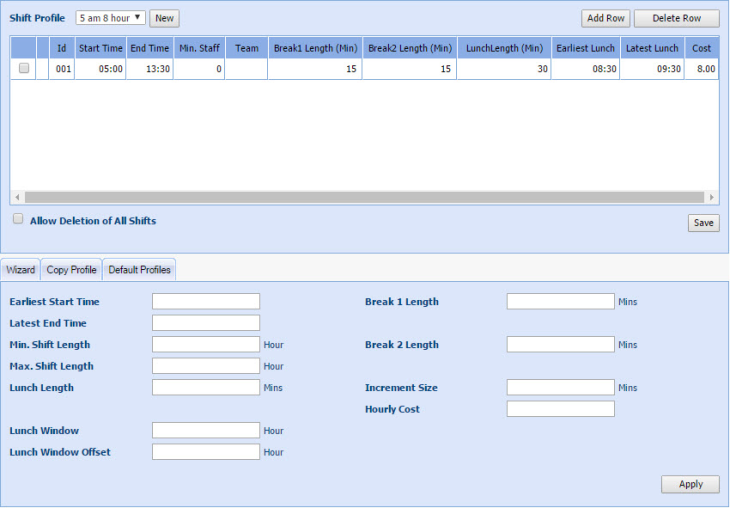Focus the Latest End Time input
Viewport: 730px width, 508px height.
click(x=205, y=323)
